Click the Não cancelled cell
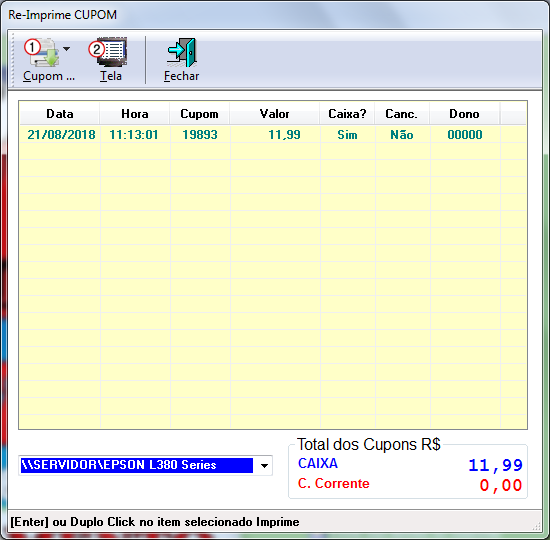The width and height of the screenshot is (550, 540). [x=402, y=135]
